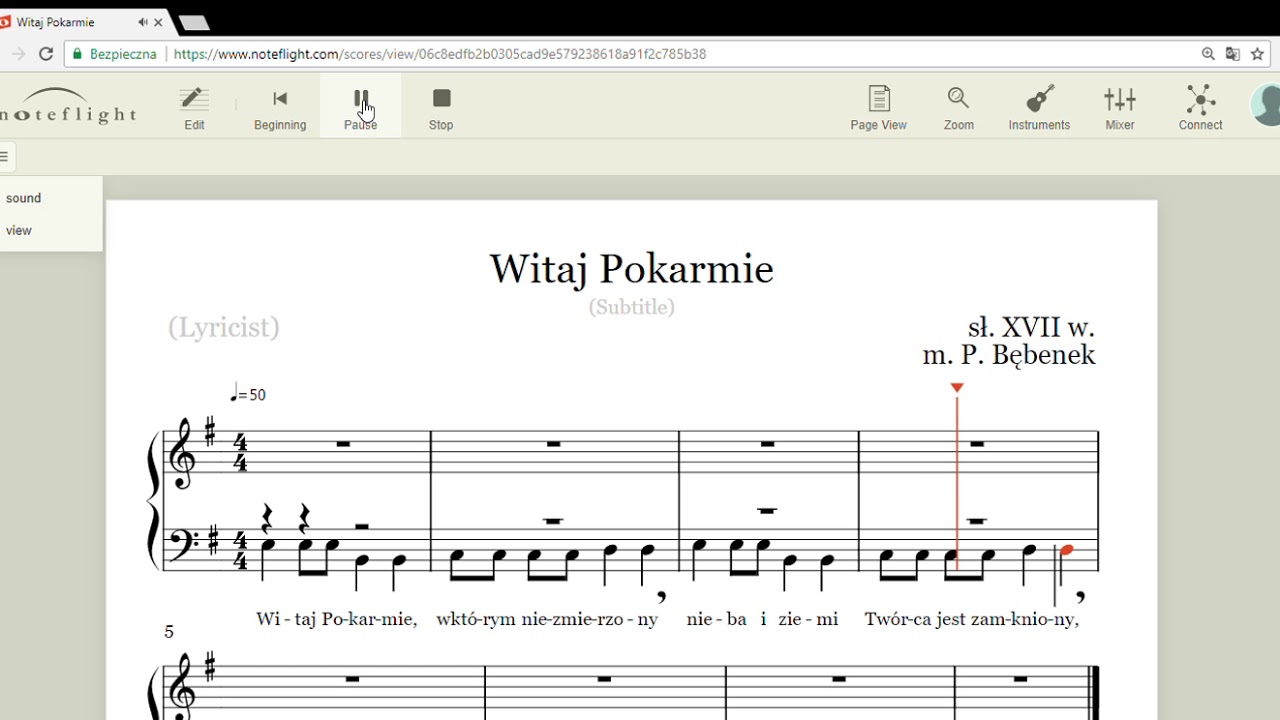1280x720 pixels.
Task: Stop the score playback
Action: pos(441,108)
